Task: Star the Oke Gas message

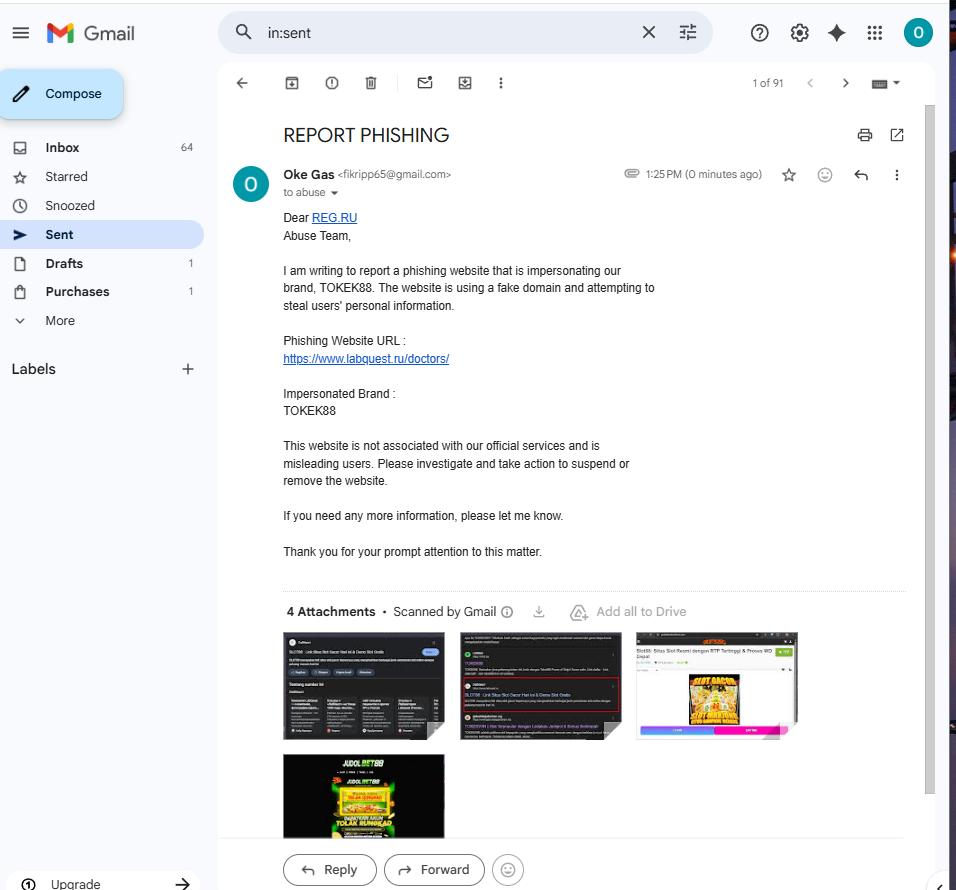Action: 789,176
